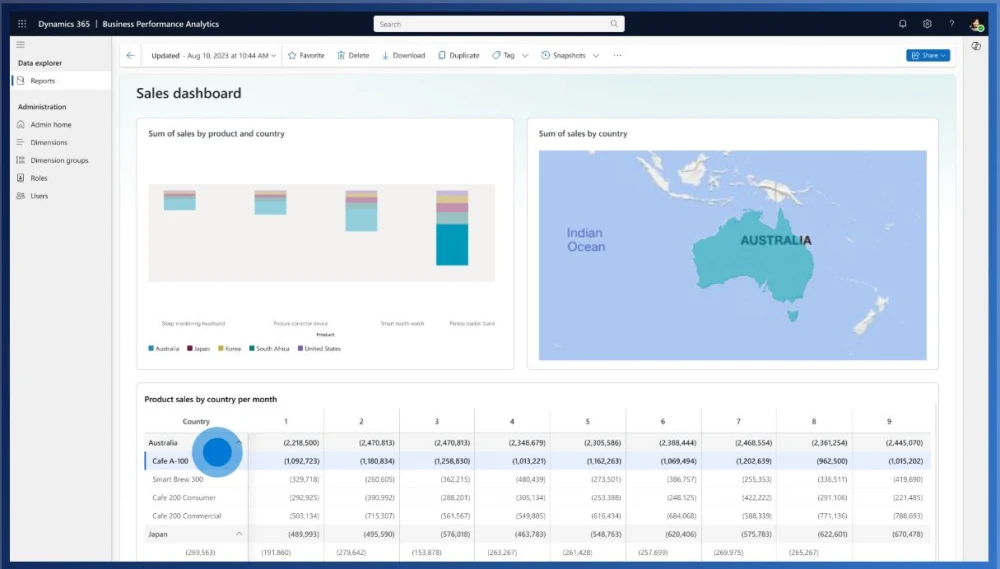Image resolution: width=1000 pixels, height=569 pixels.
Task: Click the Delete button label
Action: pyautogui.click(x=358, y=55)
